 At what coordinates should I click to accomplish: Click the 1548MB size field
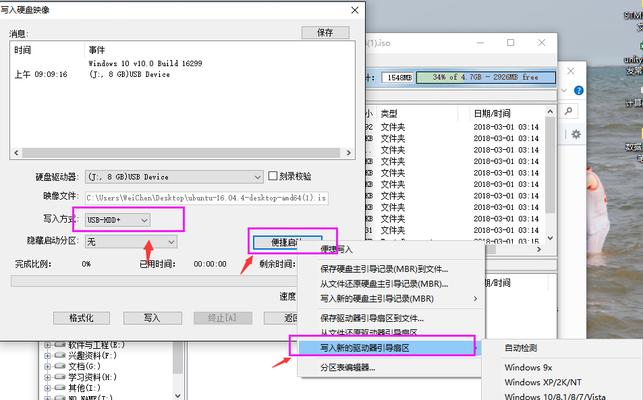coord(397,77)
